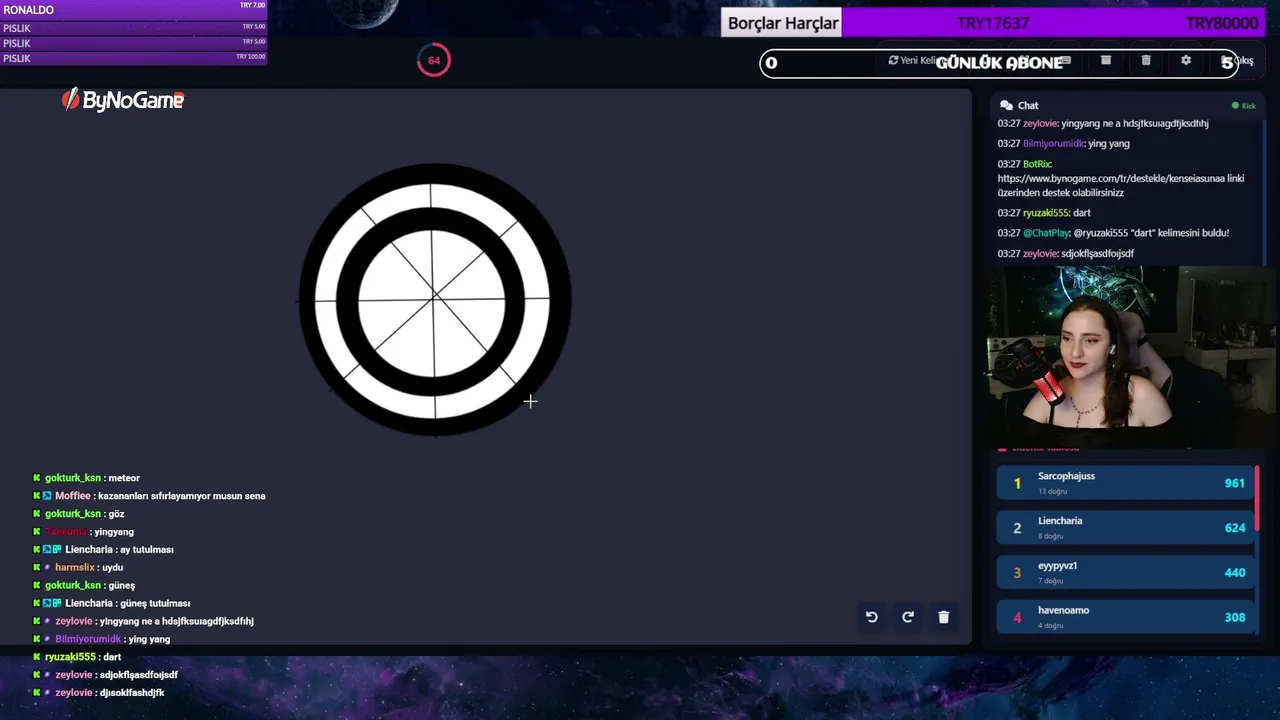Click the green Kick status indicator
1280x720 pixels.
point(1244,105)
